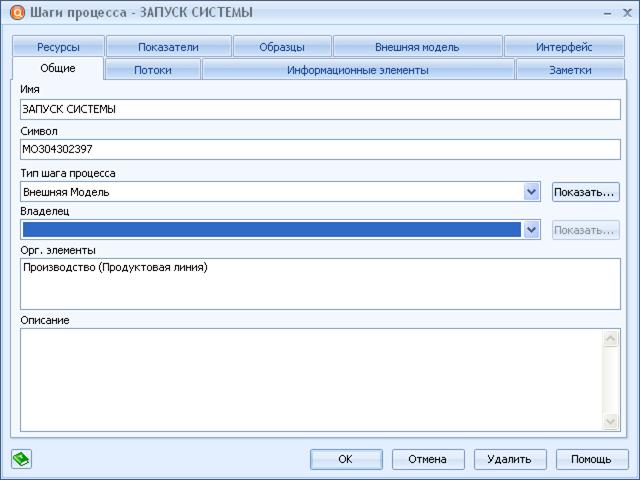Close the Шаги процесса dialog
Viewport: 640px width, 480px height.
pyautogui.click(x=627, y=13)
